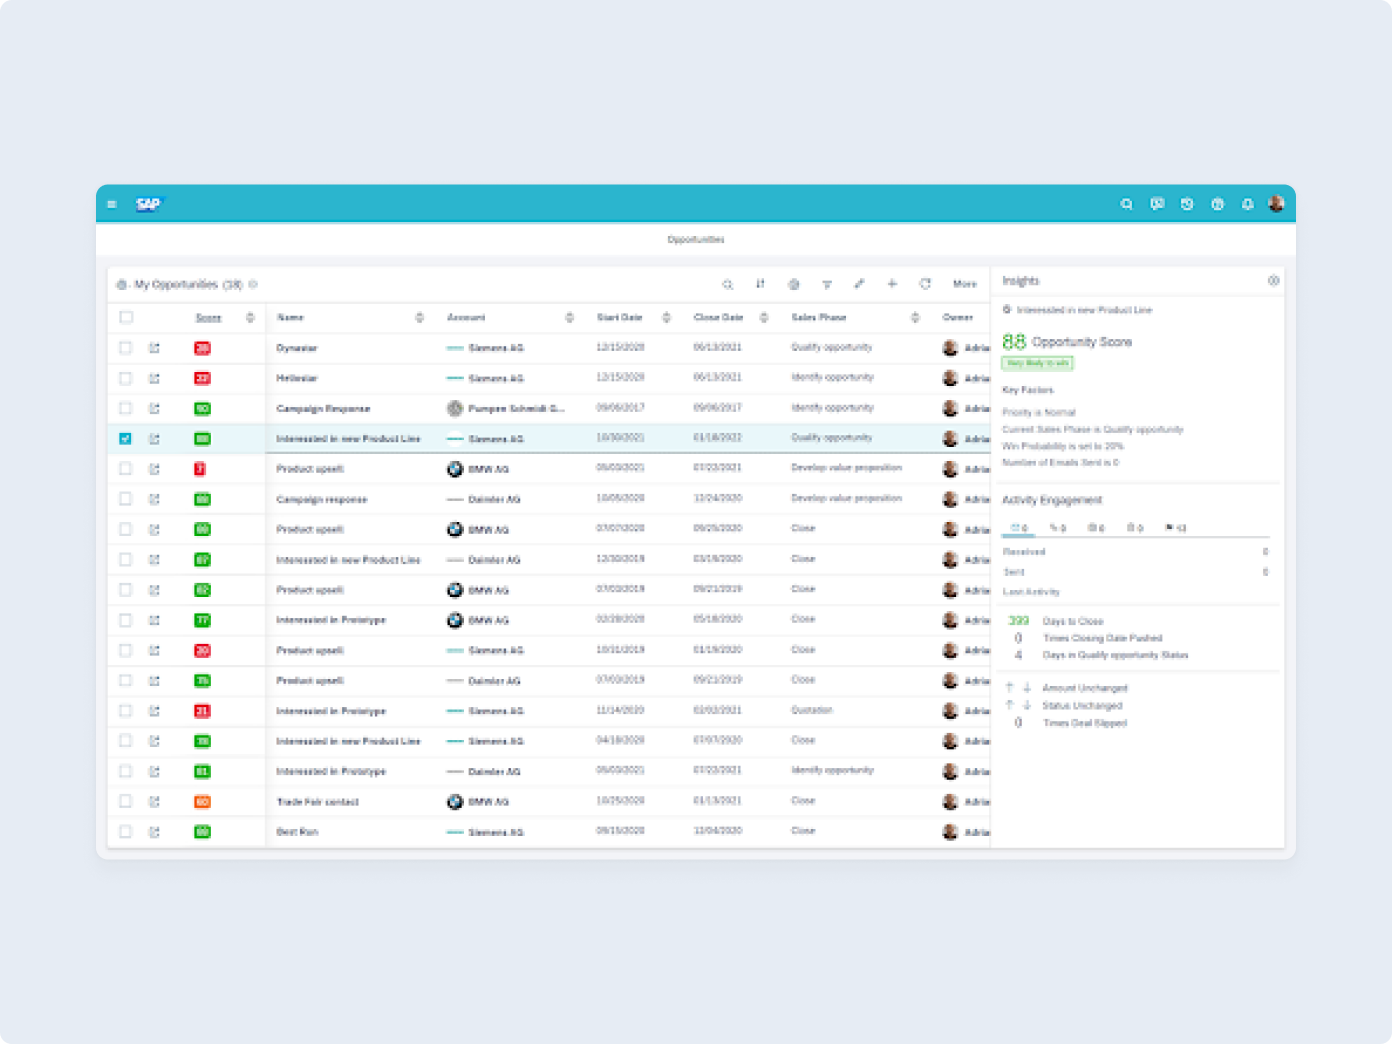The image size is (1392, 1044).
Task: Open quick view icon for Best Run row
Action: pos(154,831)
